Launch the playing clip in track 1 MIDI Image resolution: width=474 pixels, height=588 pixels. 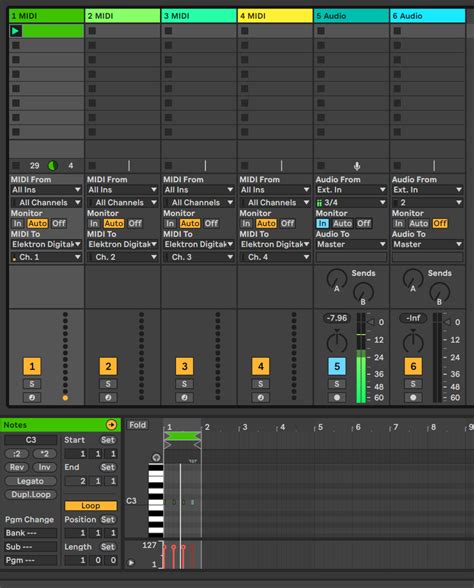point(16,31)
